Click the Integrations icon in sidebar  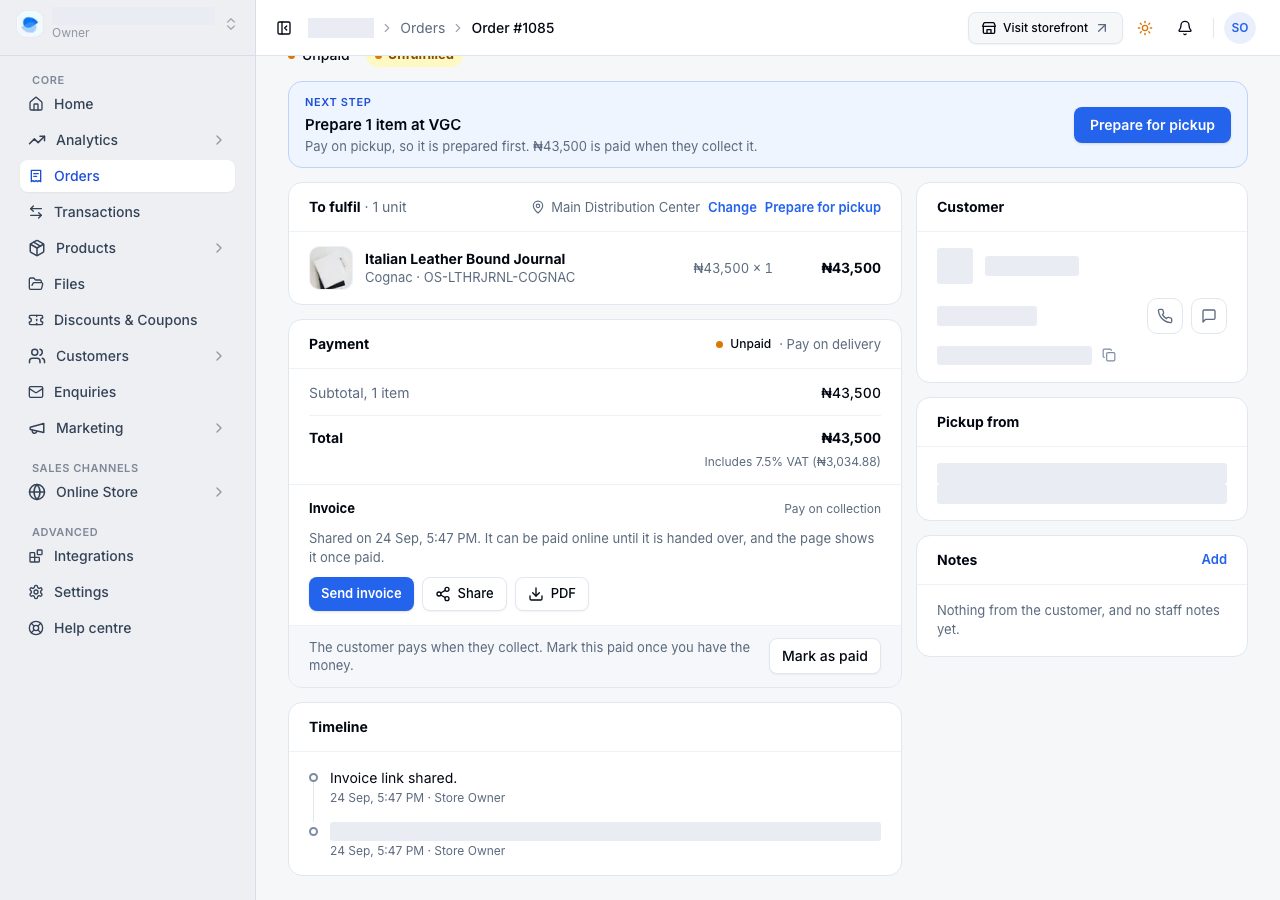[37, 556]
